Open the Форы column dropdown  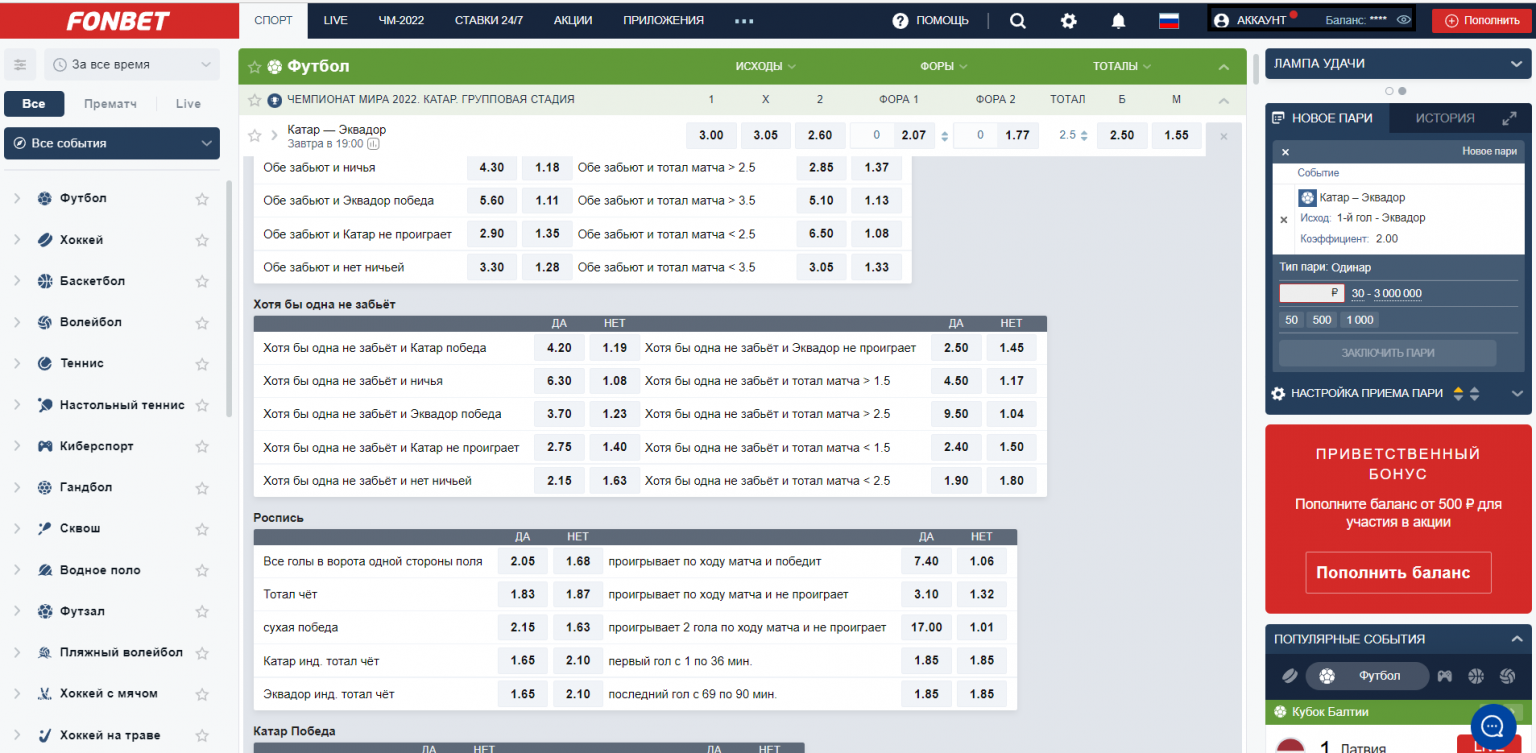click(944, 67)
